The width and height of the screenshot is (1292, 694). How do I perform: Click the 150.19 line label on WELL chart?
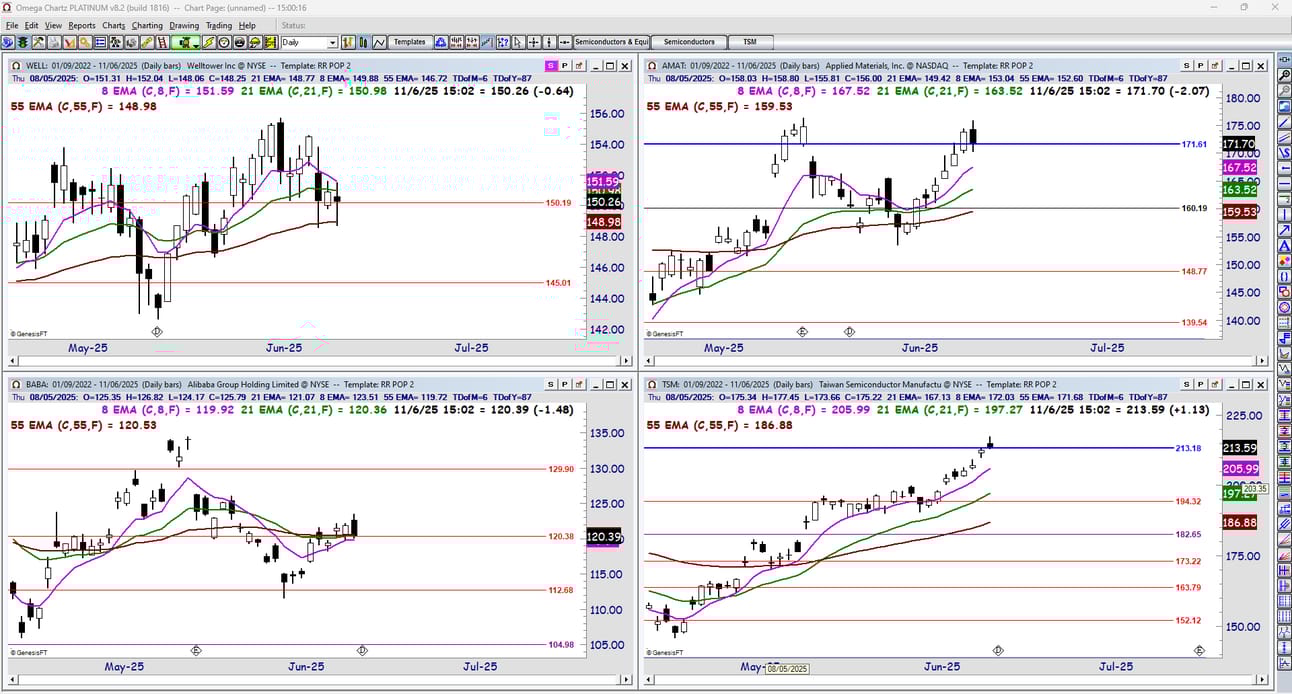[x=558, y=203]
